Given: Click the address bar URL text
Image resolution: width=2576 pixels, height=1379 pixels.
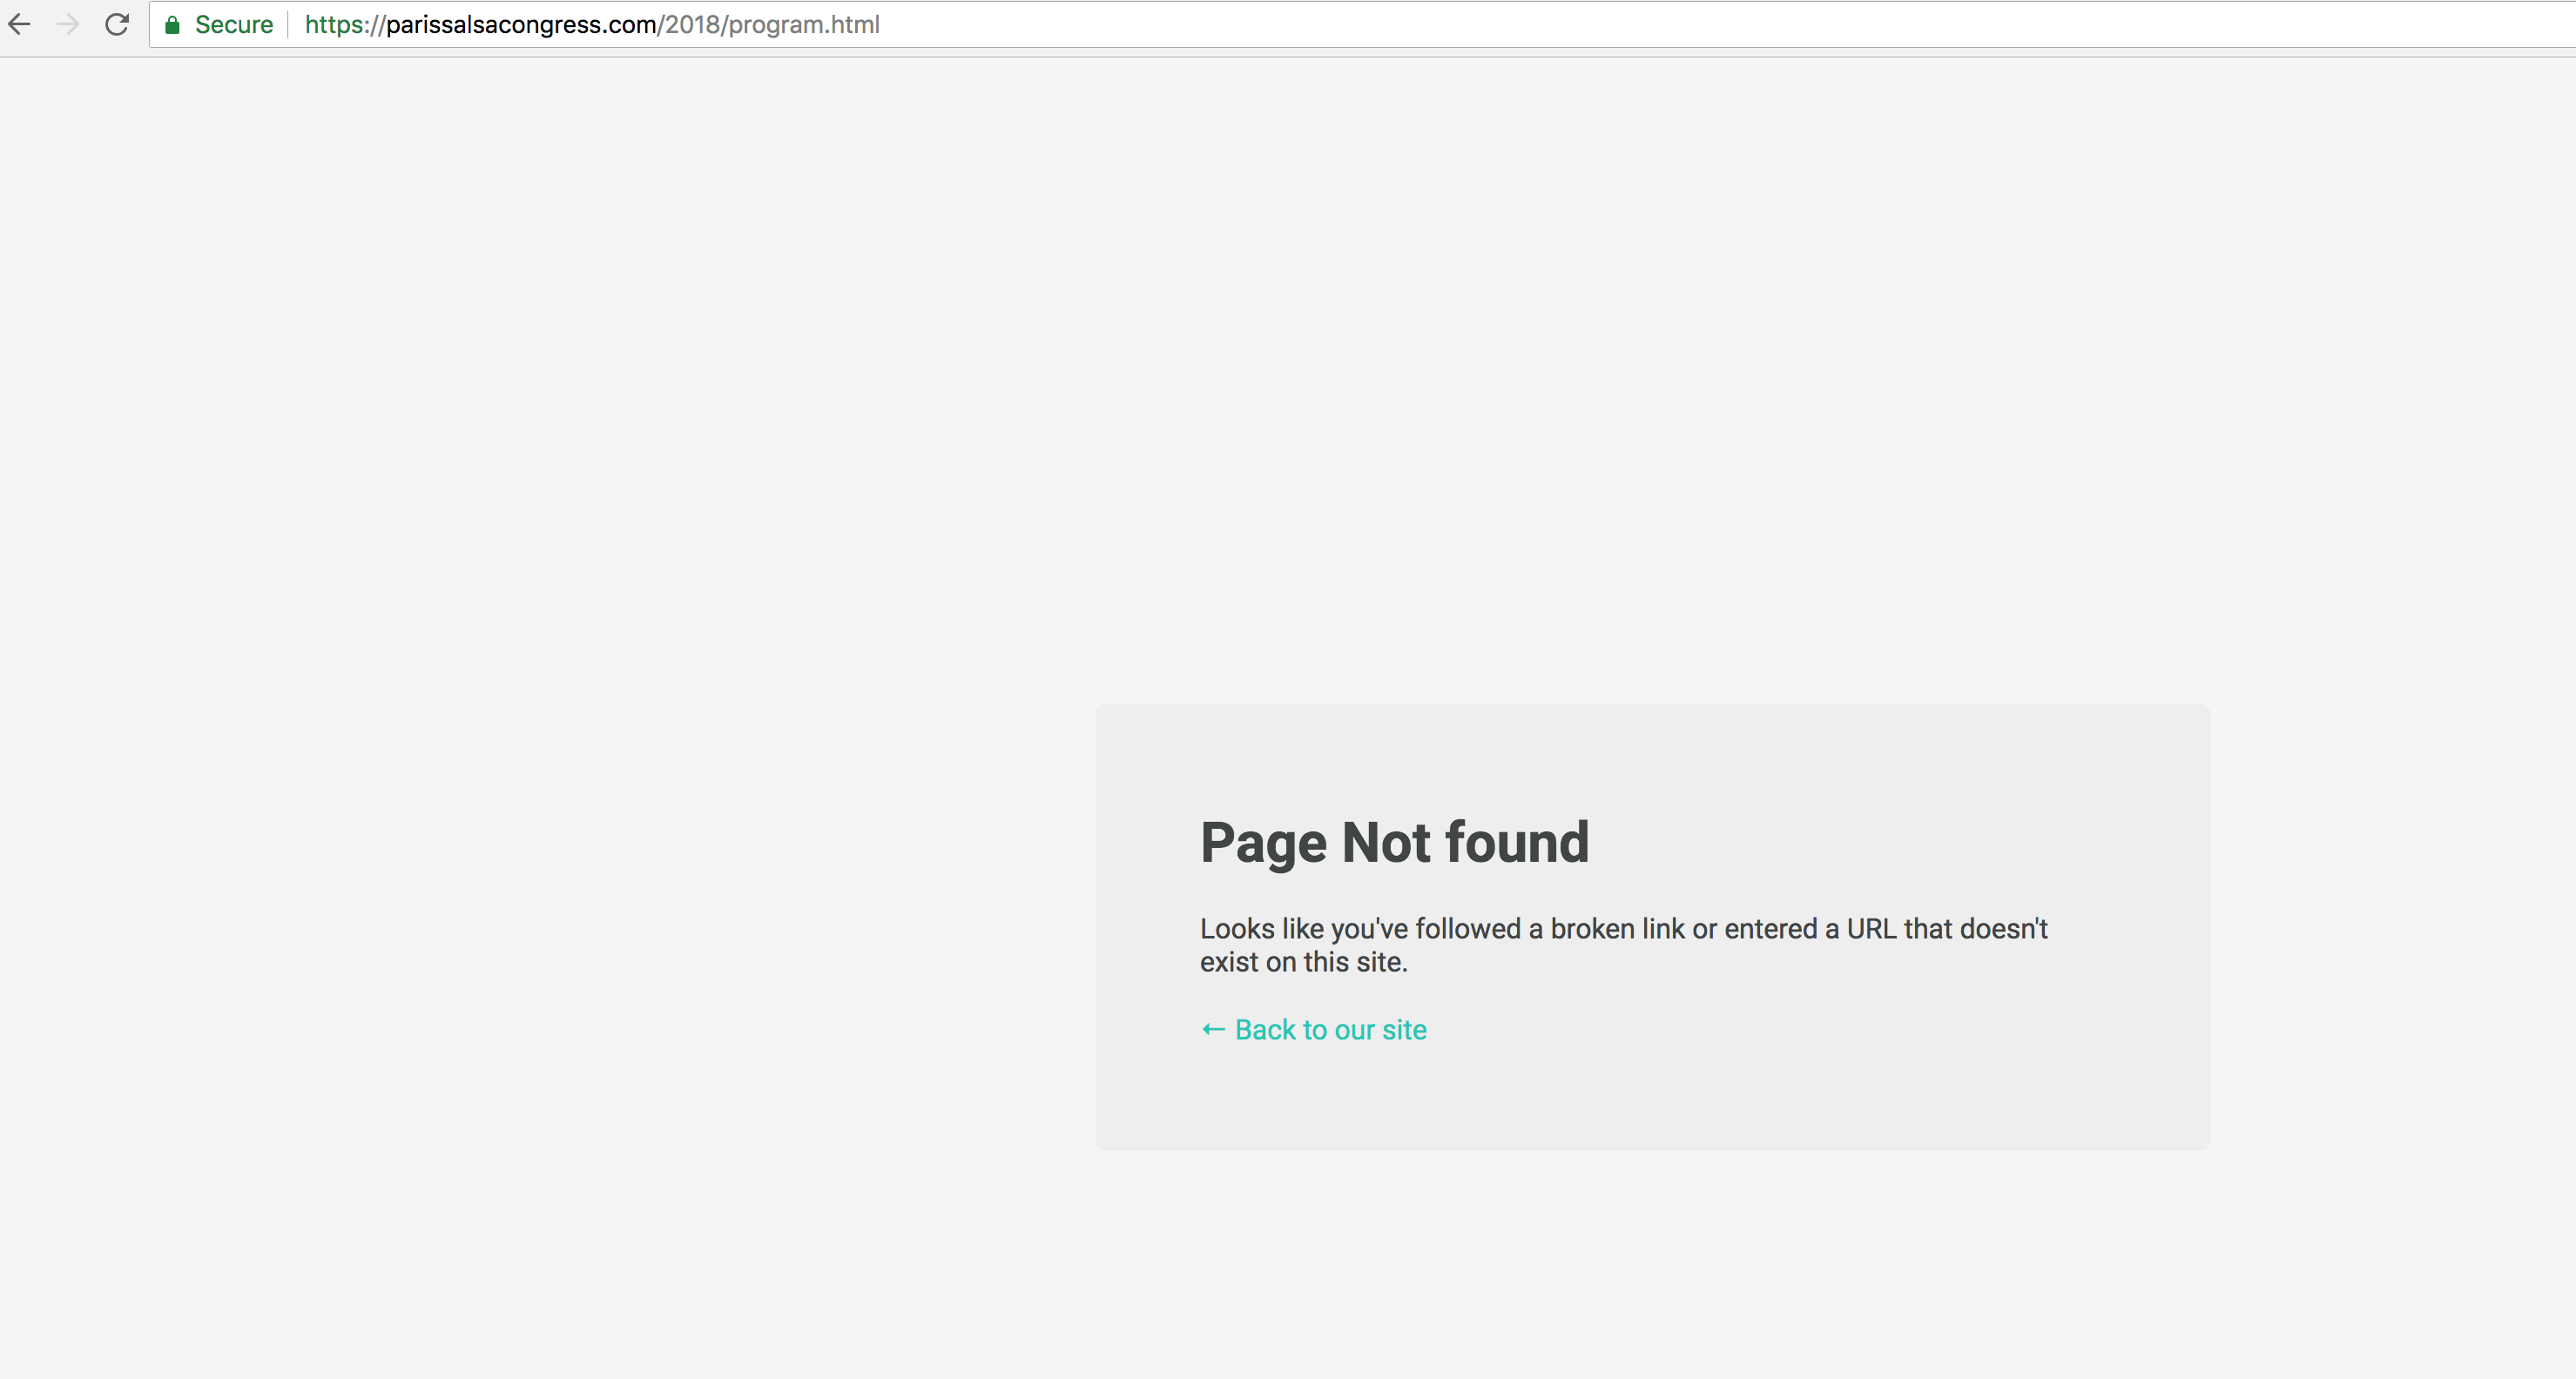Looking at the screenshot, I should click(x=592, y=25).
